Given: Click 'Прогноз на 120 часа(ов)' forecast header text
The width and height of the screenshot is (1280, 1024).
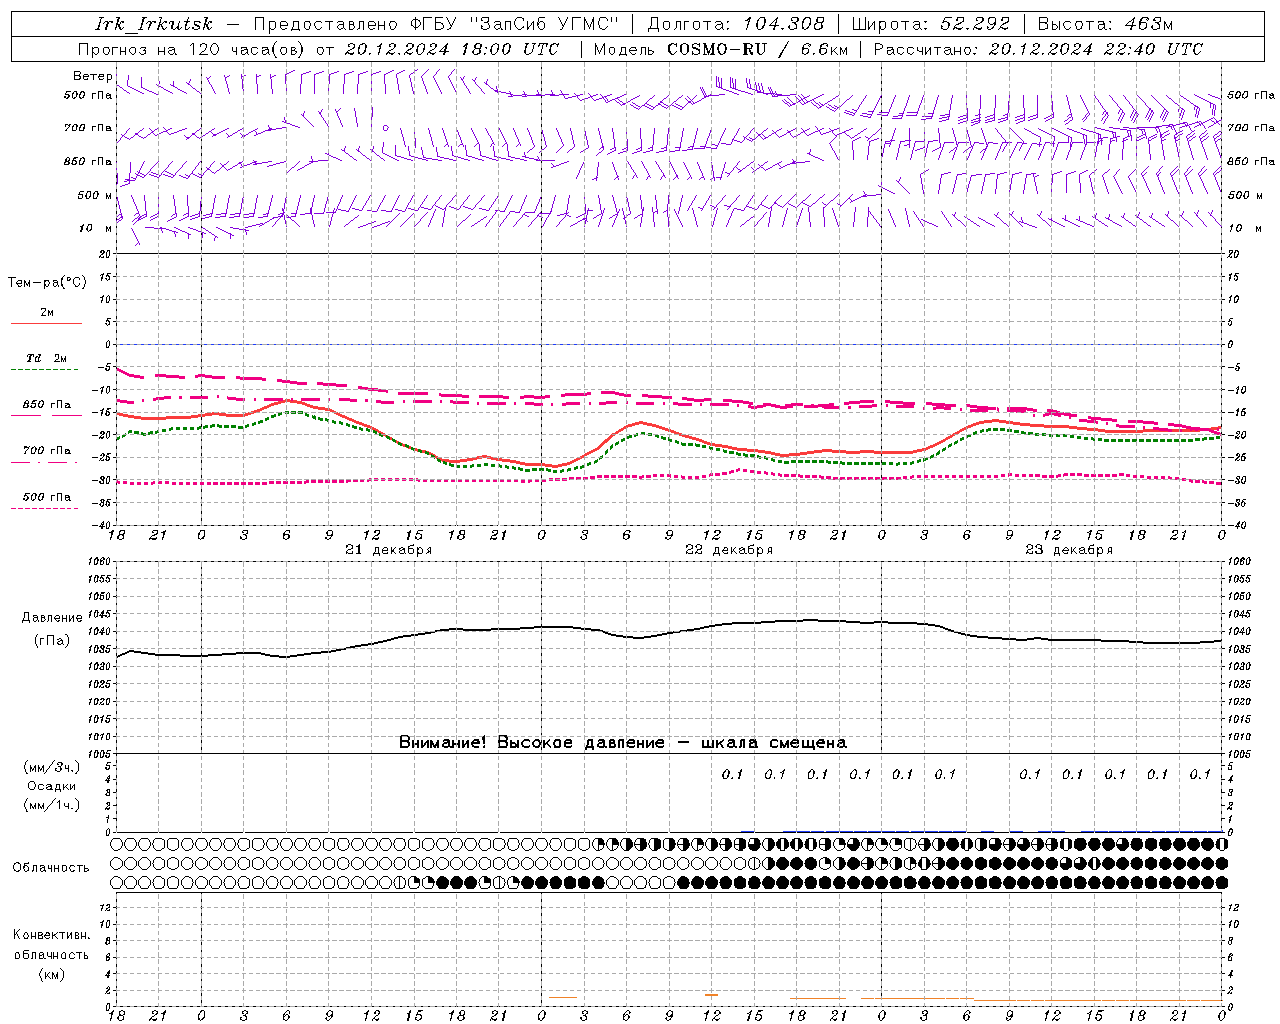Looking at the screenshot, I should coord(193,49).
